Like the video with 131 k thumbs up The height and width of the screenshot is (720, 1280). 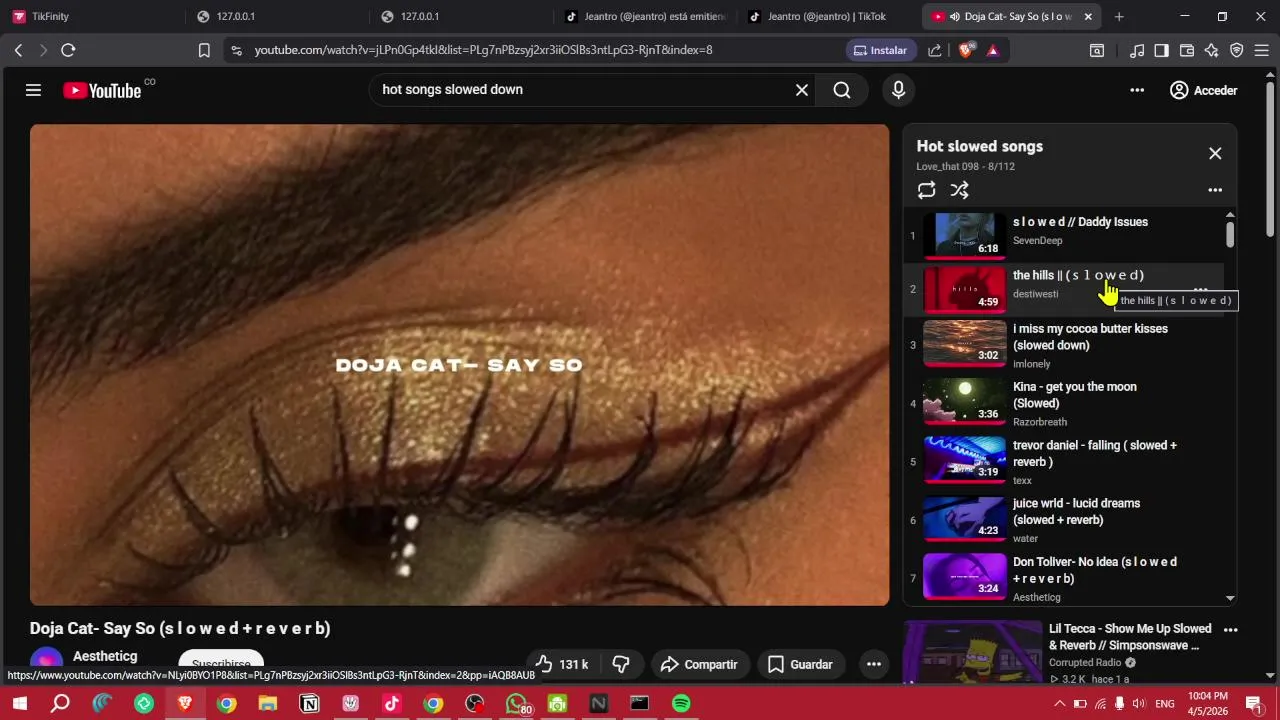point(562,664)
